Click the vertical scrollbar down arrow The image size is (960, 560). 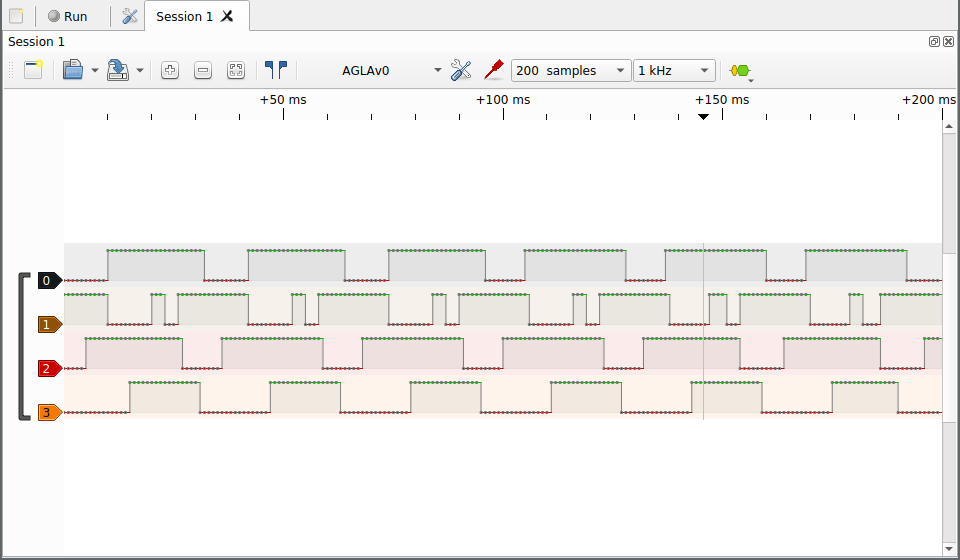949,549
